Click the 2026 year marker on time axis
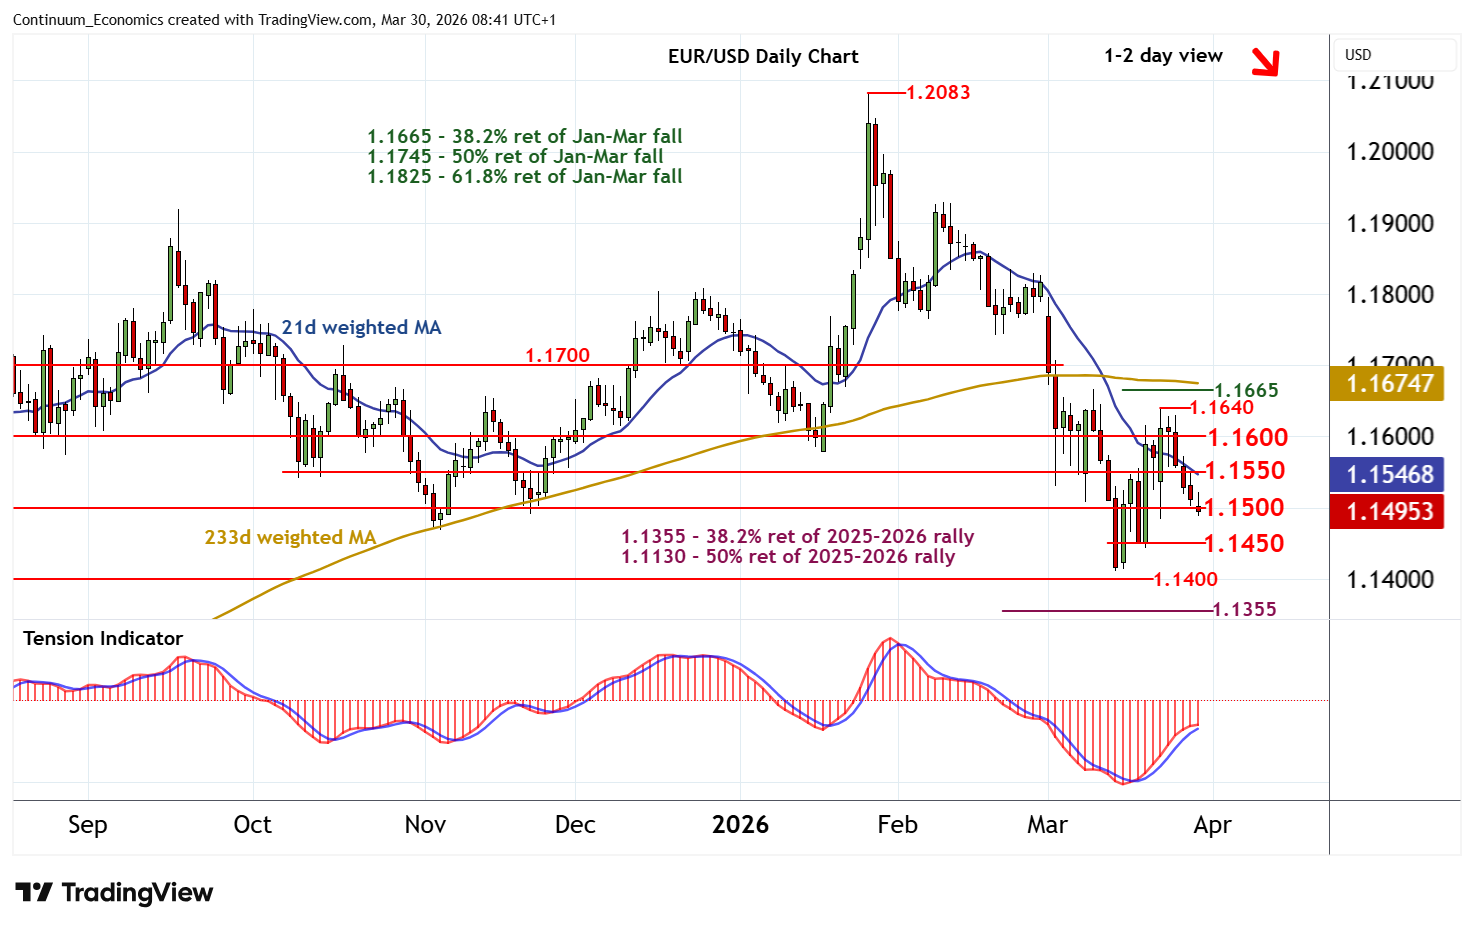Image resolution: width=1474 pixels, height=930 pixels. 740,825
